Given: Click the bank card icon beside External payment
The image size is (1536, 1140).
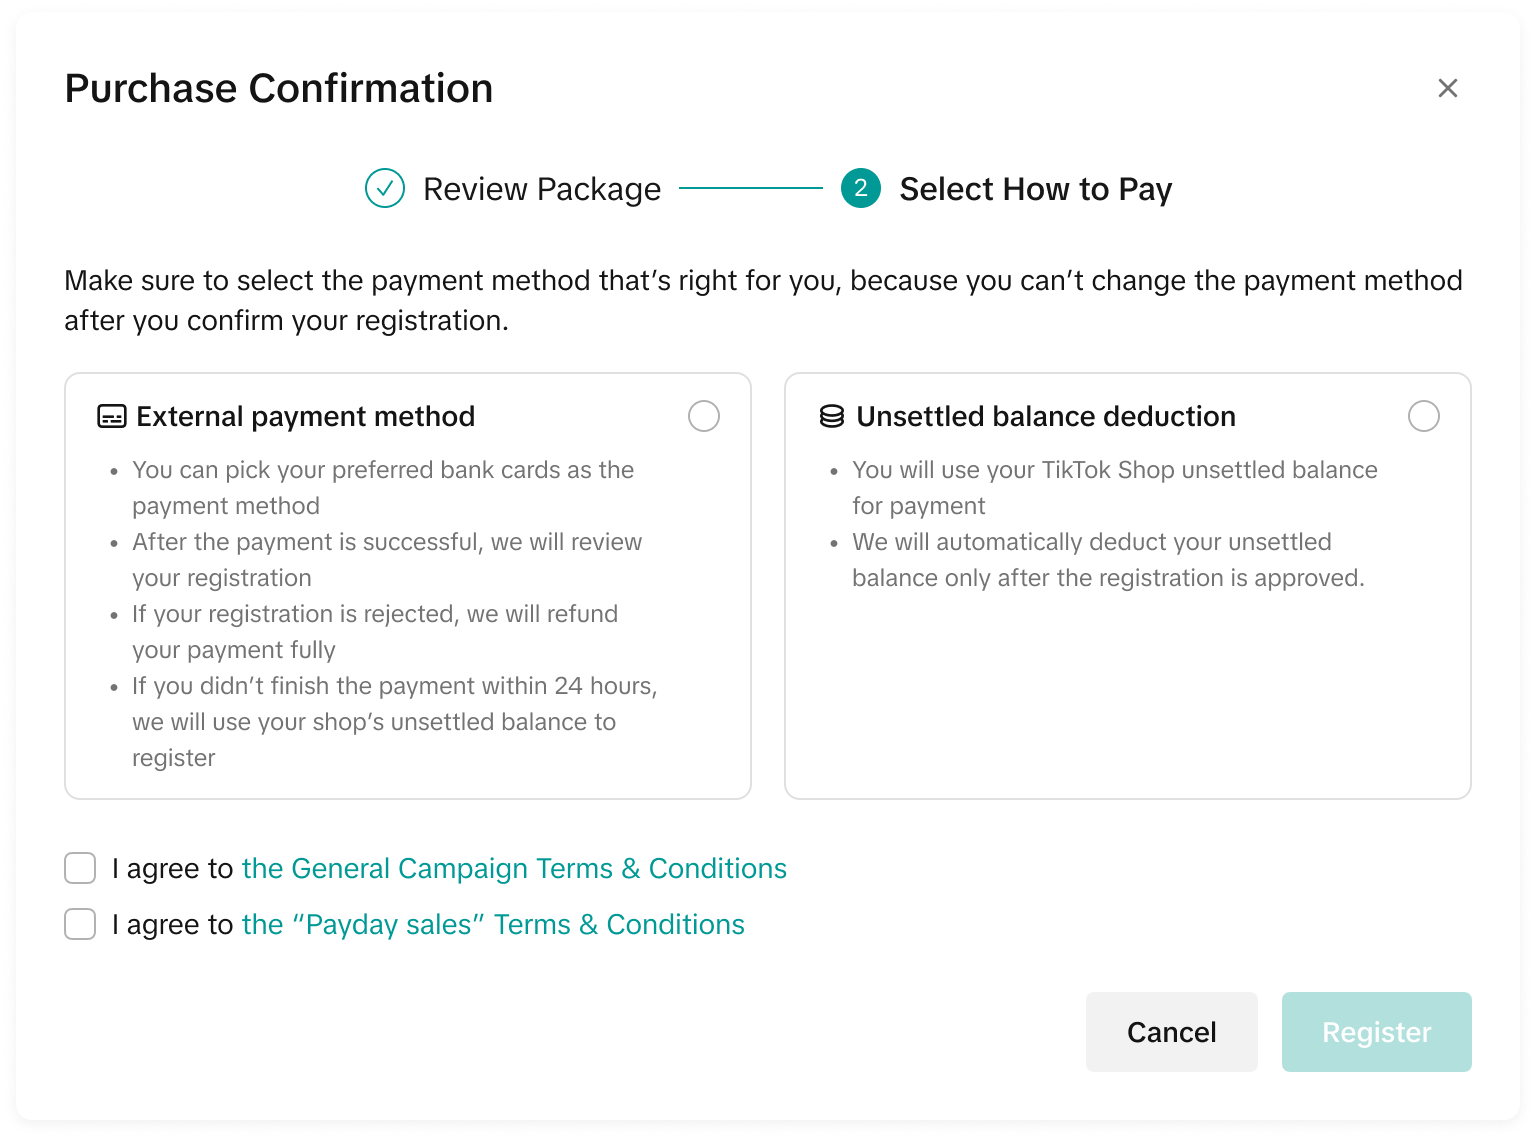Looking at the screenshot, I should (111, 416).
